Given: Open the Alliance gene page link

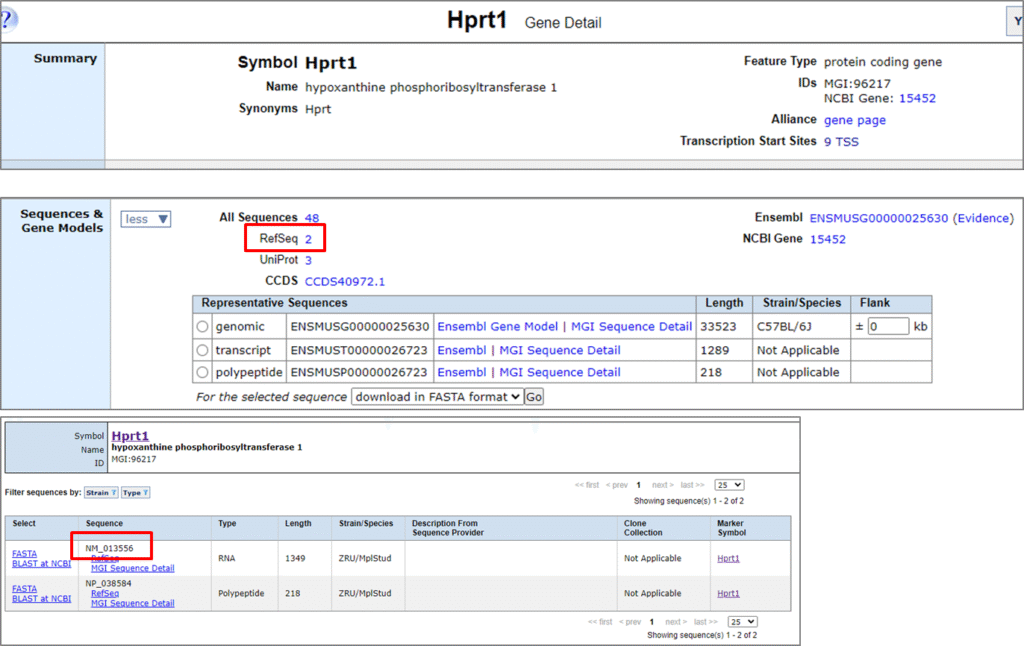Looking at the screenshot, I should pyautogui.click(x=854, y=120).
